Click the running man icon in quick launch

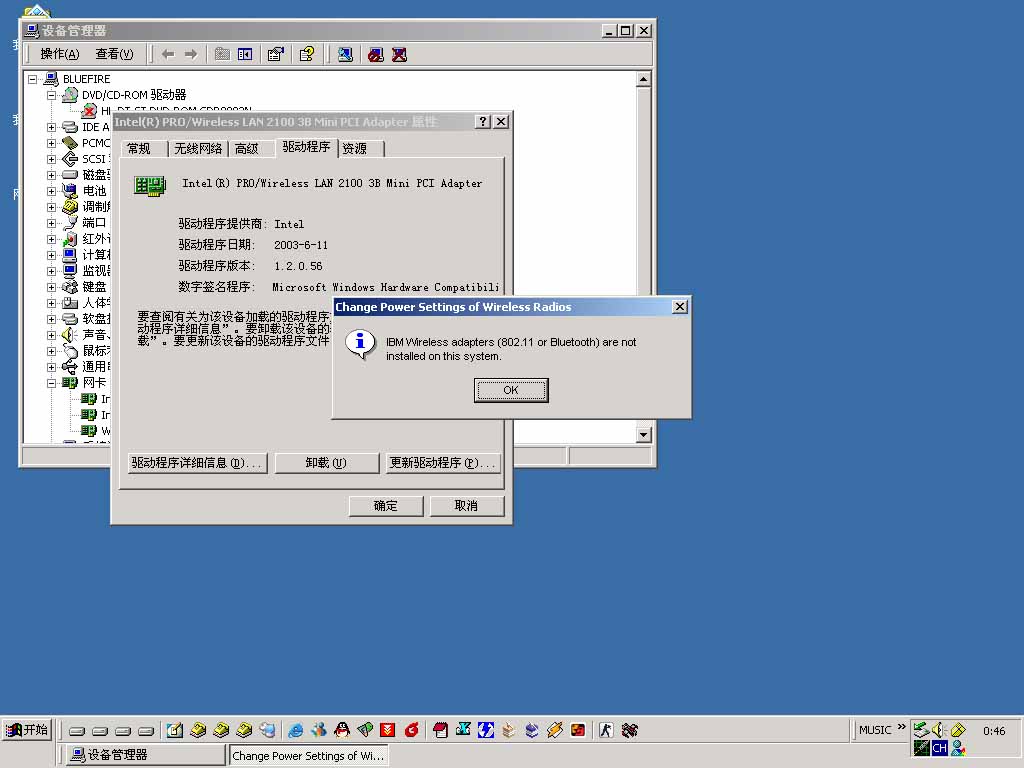point(606,730)
